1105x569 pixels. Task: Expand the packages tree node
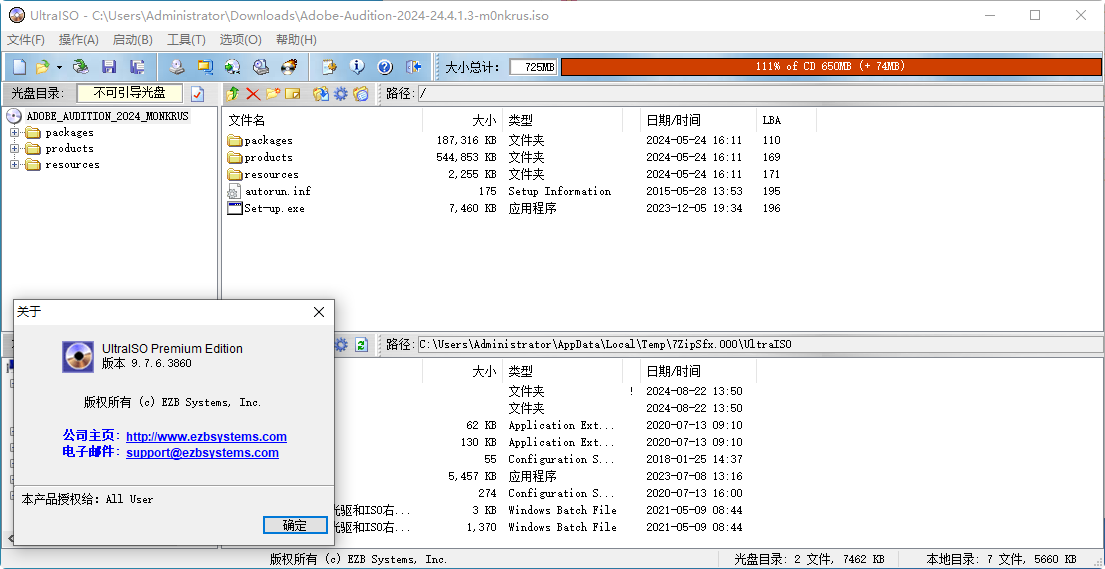(14, 133)
